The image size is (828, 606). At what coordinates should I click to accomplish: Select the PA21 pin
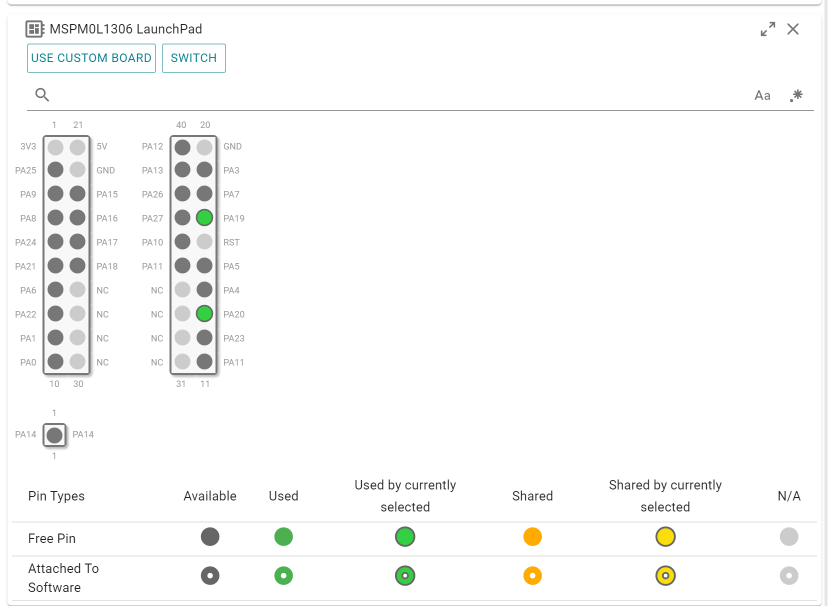click(x=55, y=266)
